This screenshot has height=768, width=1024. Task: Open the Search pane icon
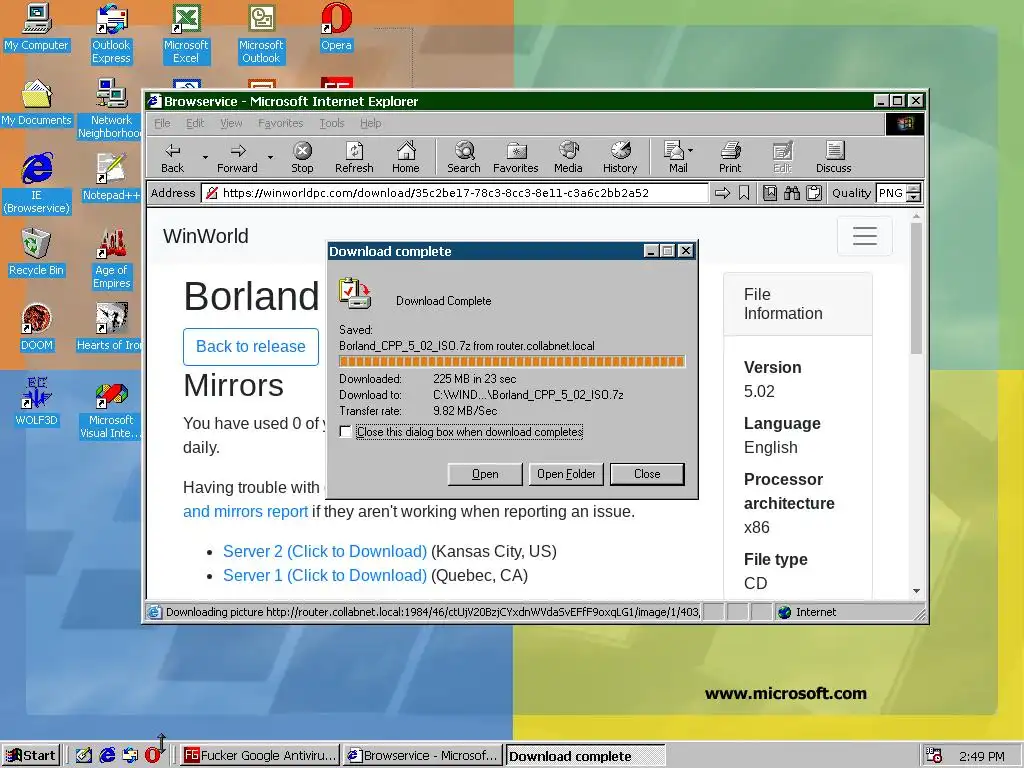pyautogui.click(x=464, y=157)
